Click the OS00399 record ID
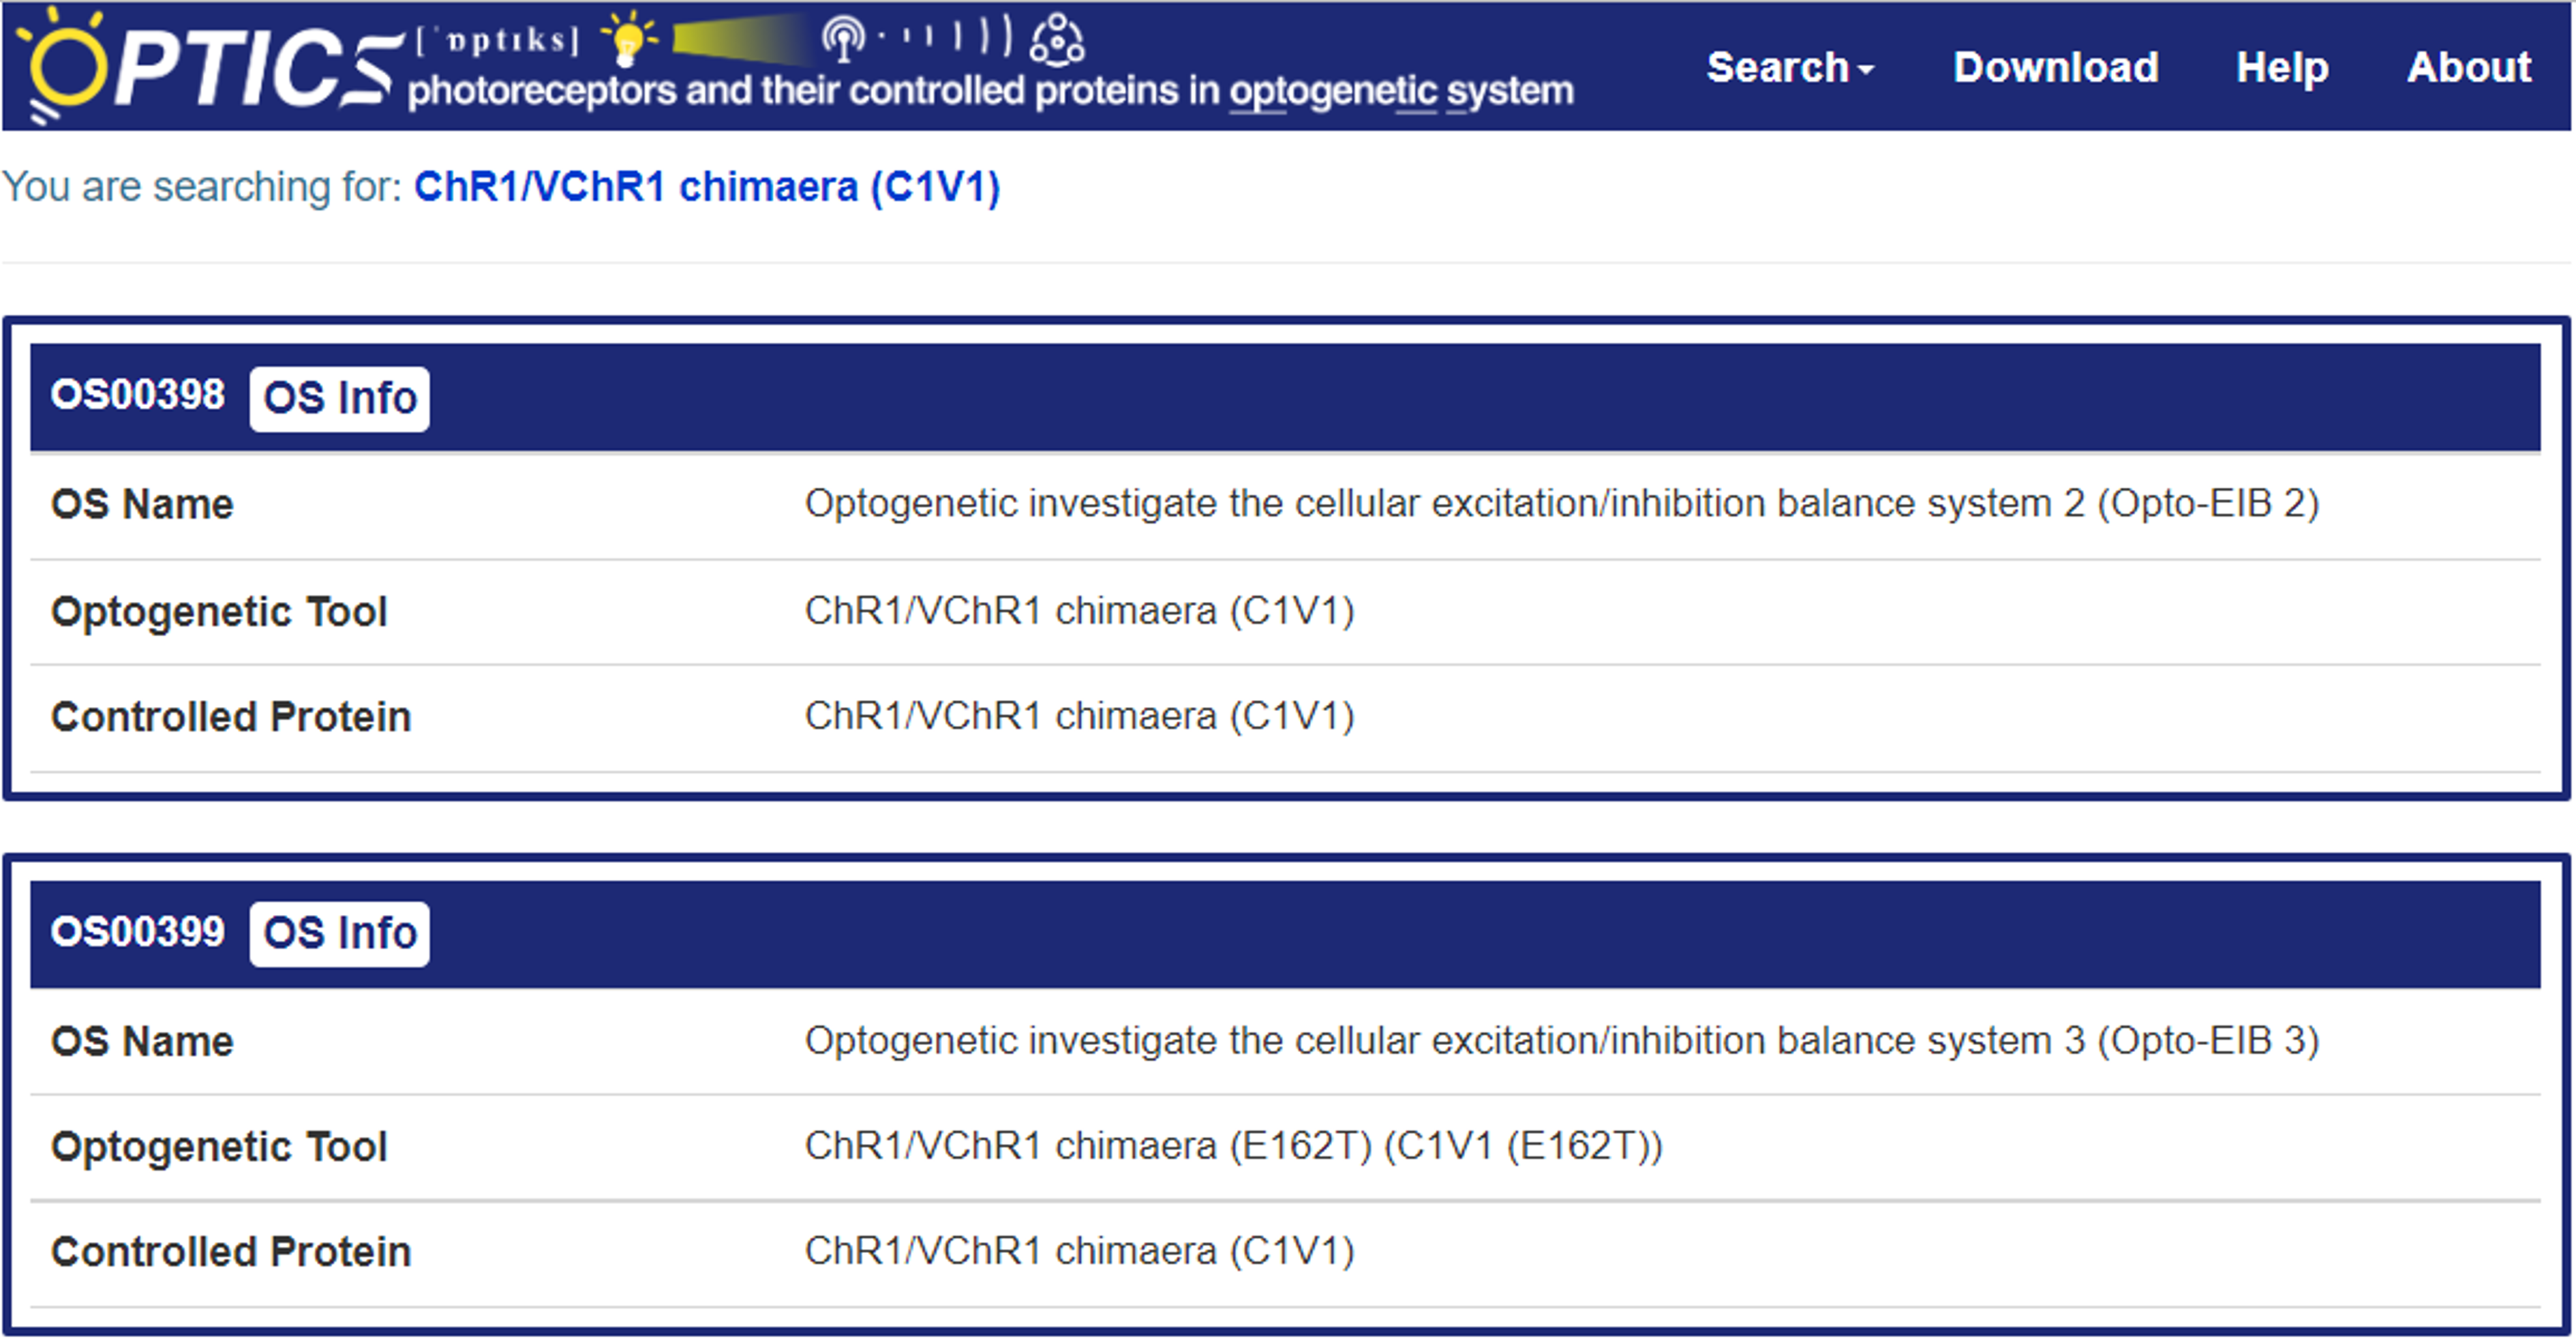This screenshot has height=1341, width=2576. [138, 931]
